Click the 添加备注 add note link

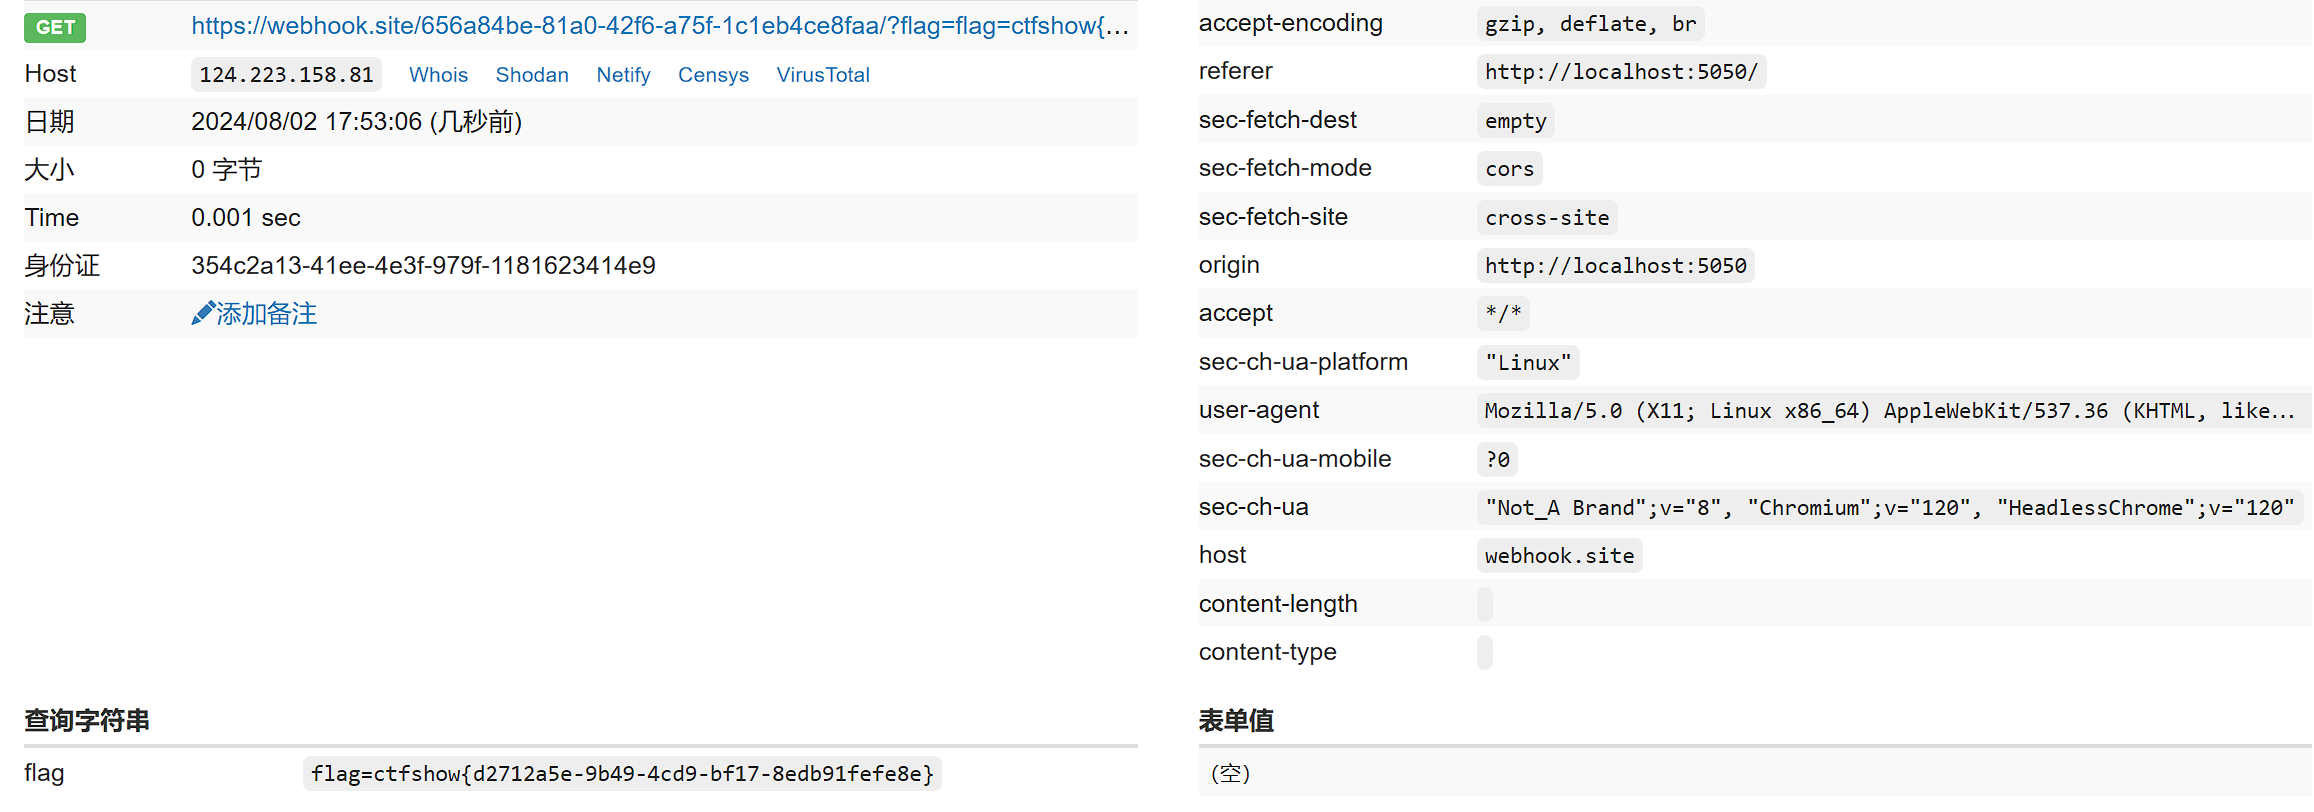click(x=266, y=314)
